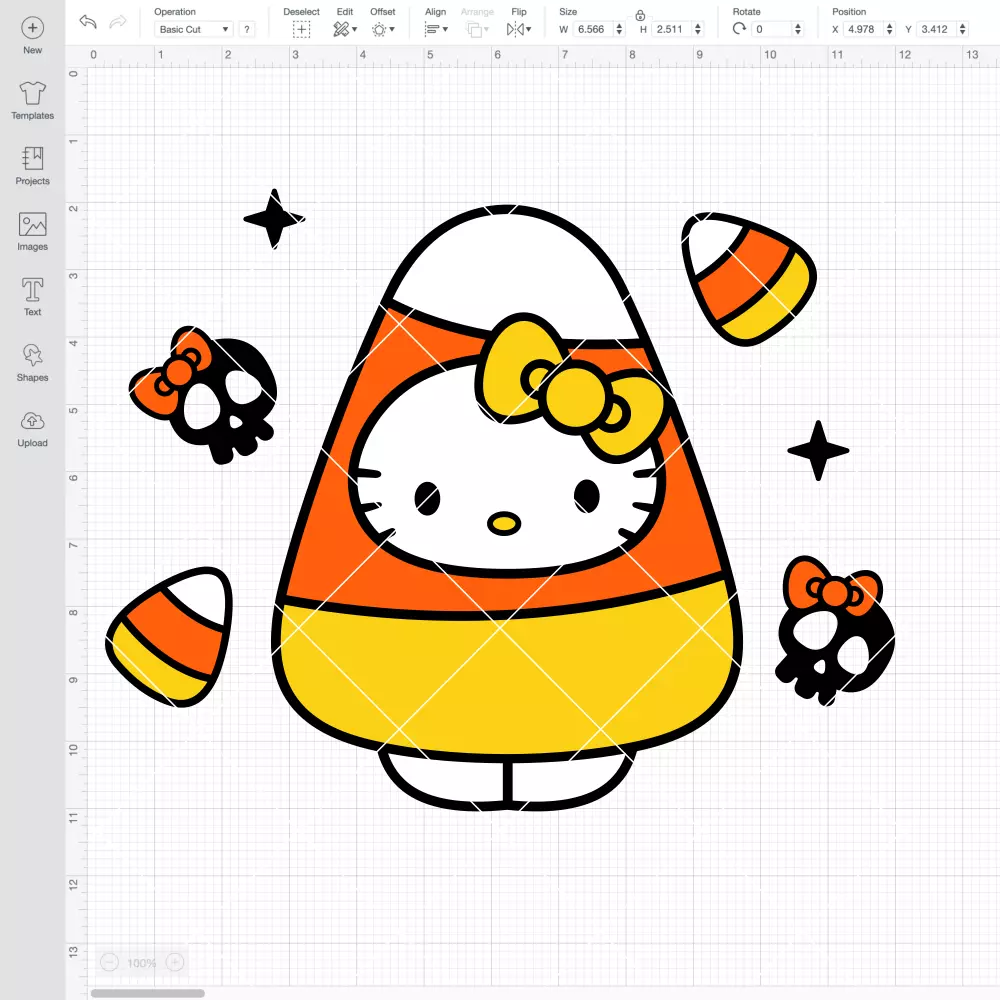
Task: Click the Rotate angle field
Action: (x=772, y=29)
